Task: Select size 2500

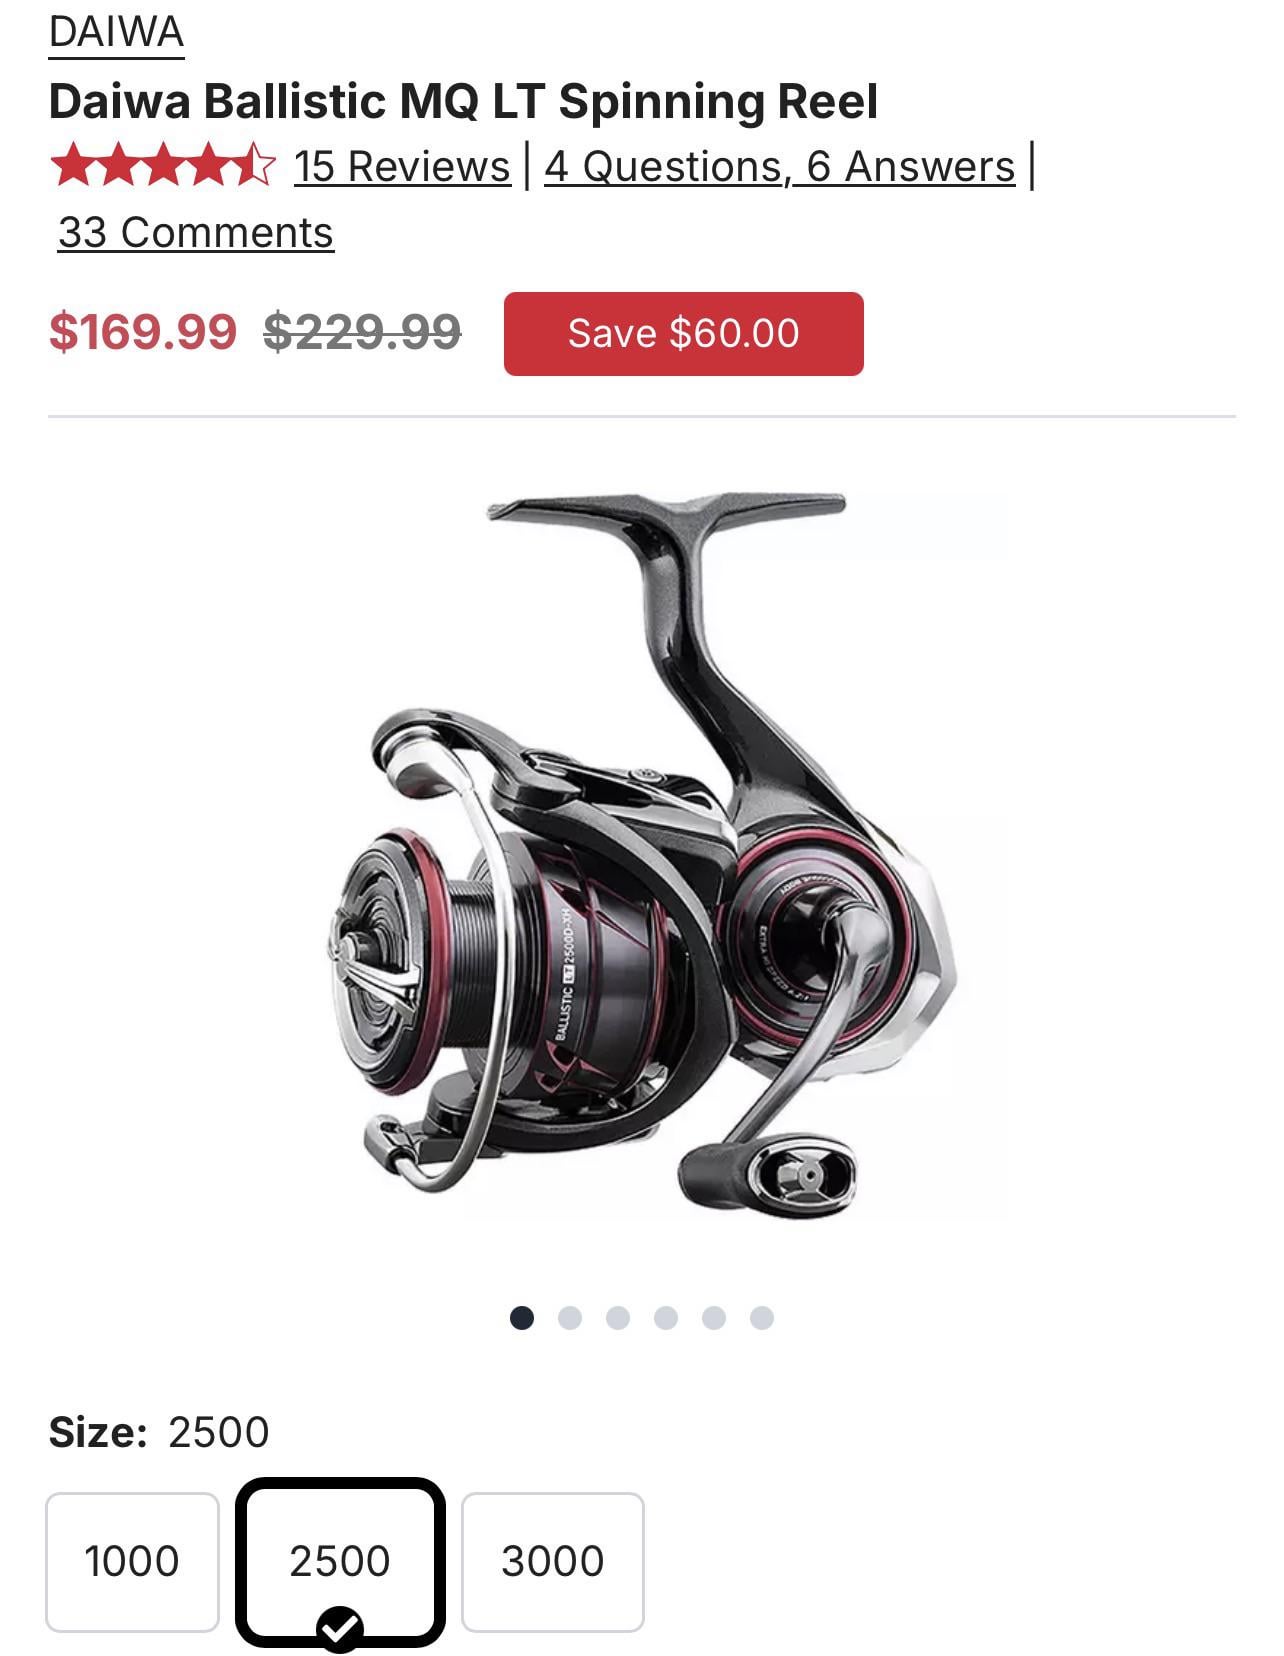Action: coord(340,1561)
